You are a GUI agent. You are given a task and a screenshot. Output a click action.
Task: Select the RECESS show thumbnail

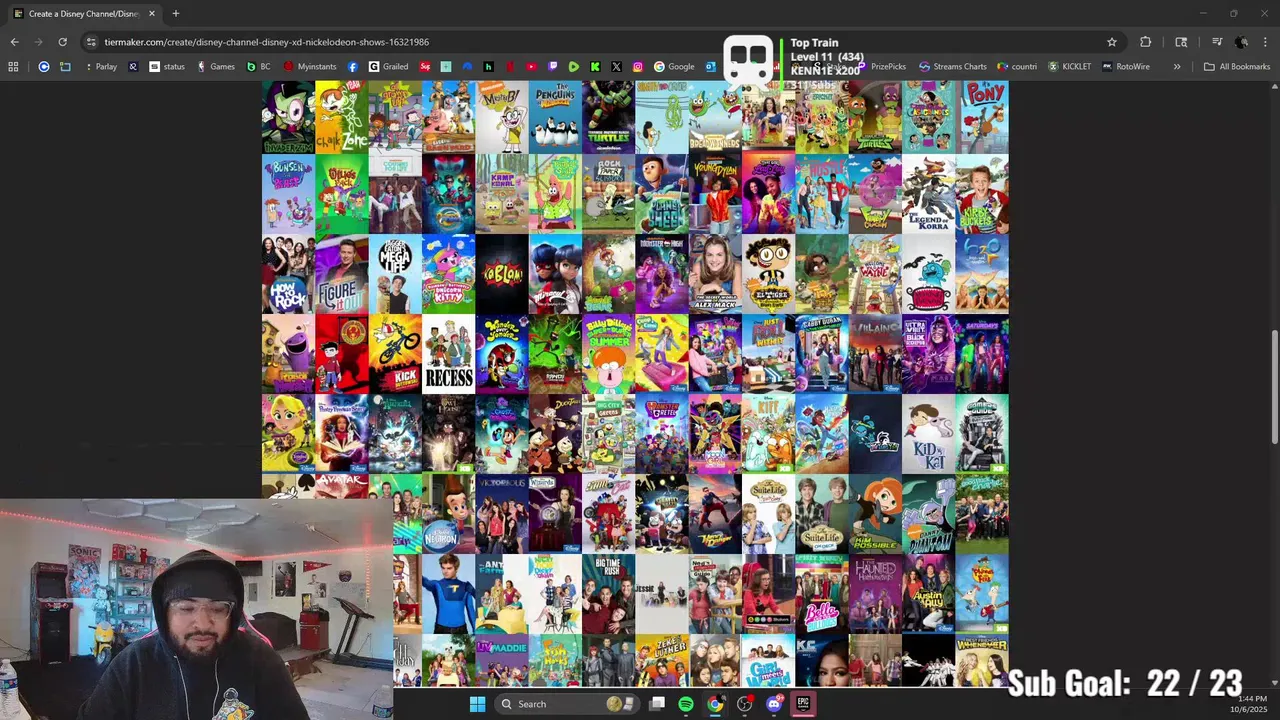[449, 354]
